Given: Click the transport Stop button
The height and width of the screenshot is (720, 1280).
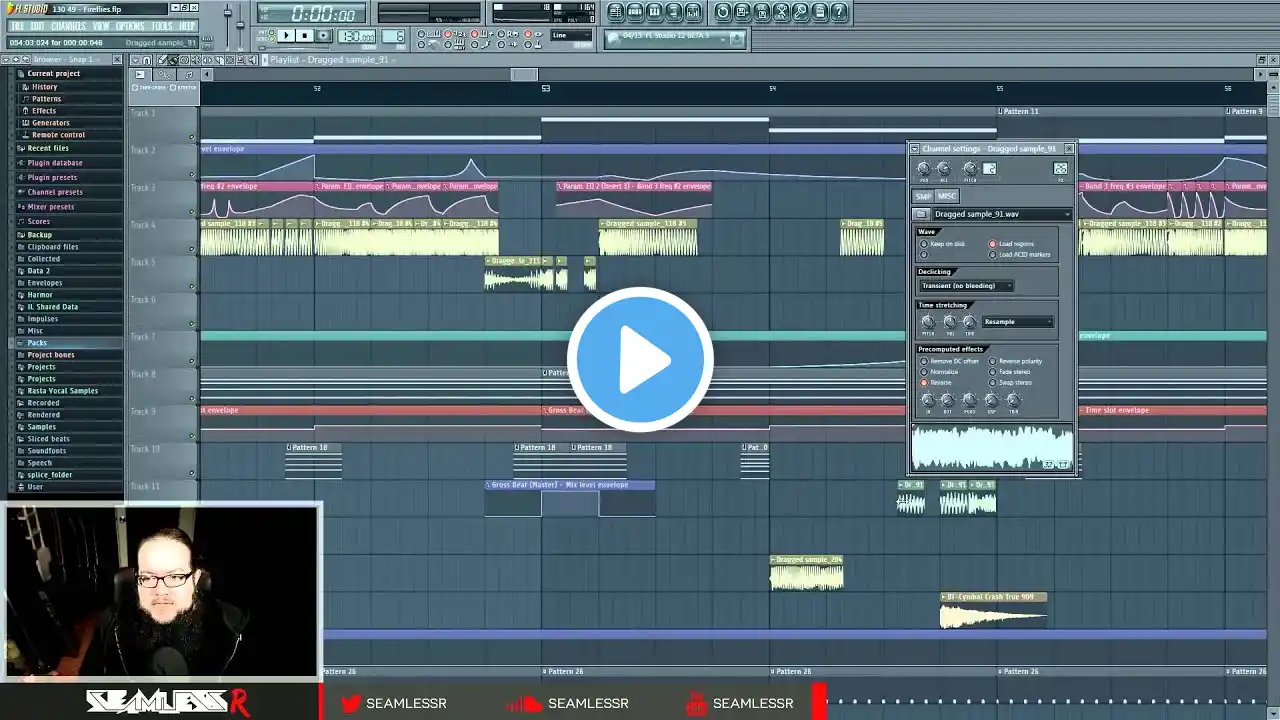Looking at the screenshot, I should click(x=305, y=36).
